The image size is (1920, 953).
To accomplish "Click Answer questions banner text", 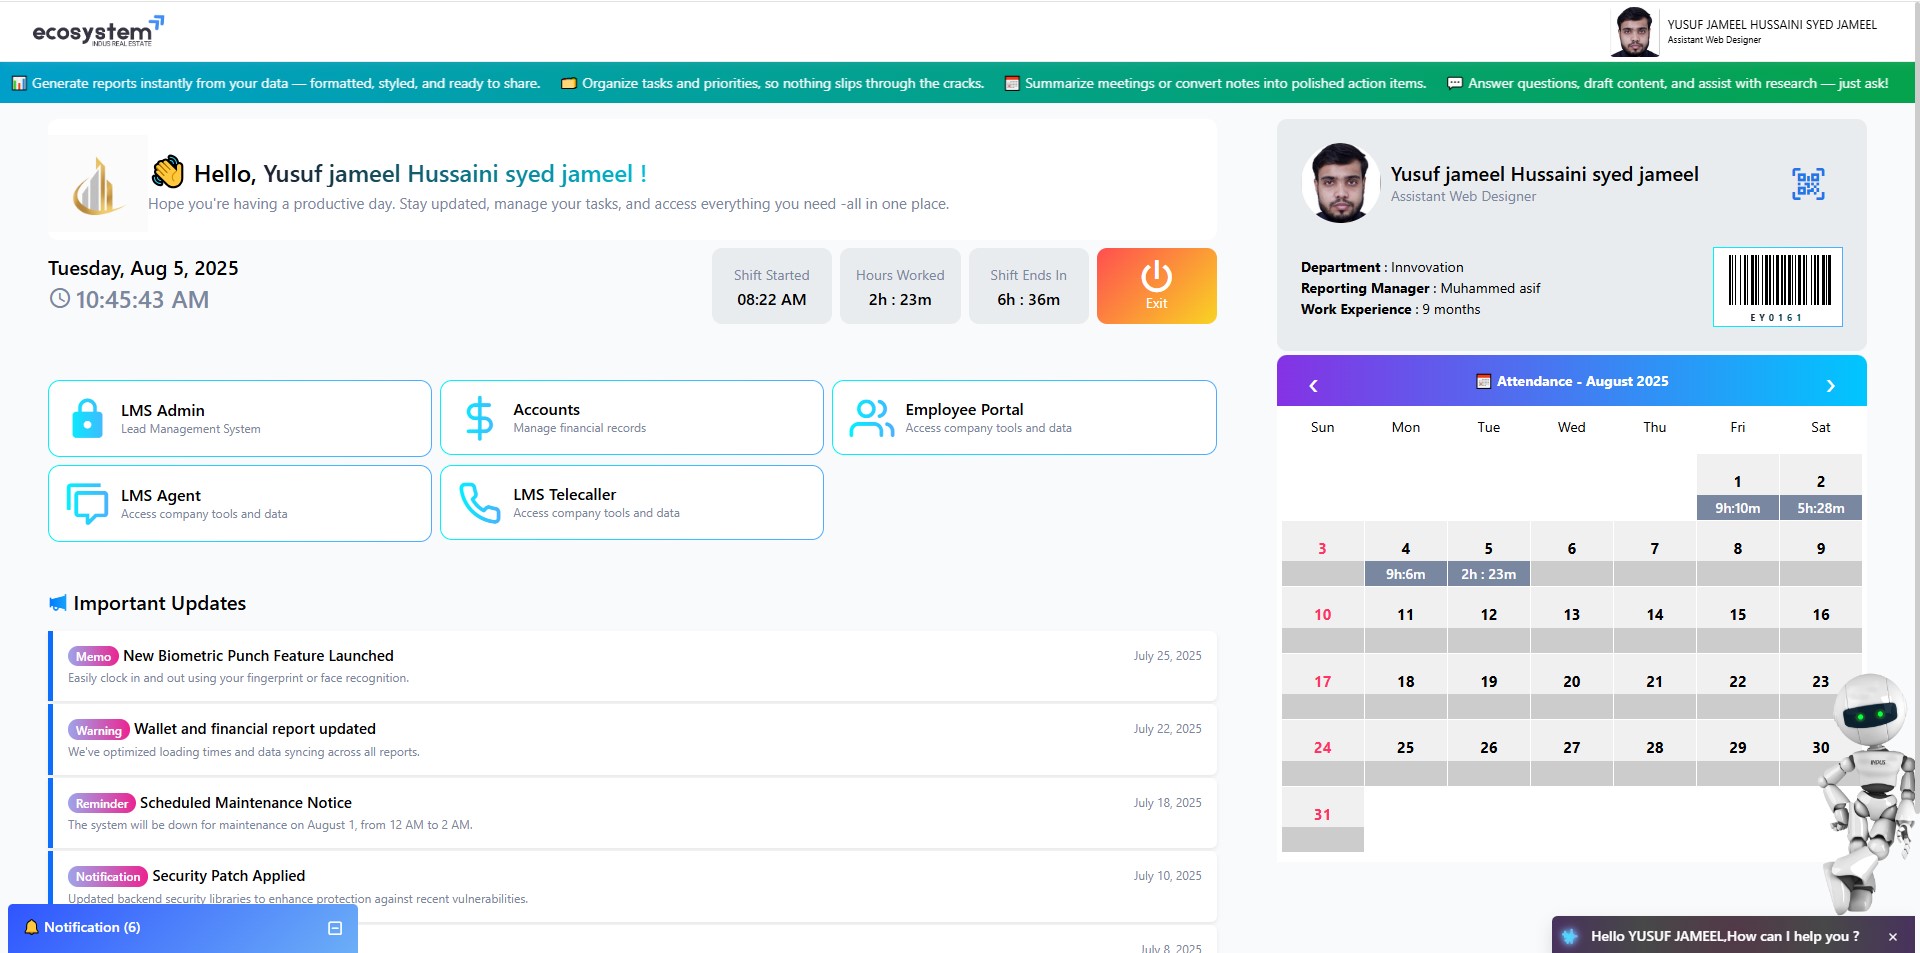I will click(1678, 83).
